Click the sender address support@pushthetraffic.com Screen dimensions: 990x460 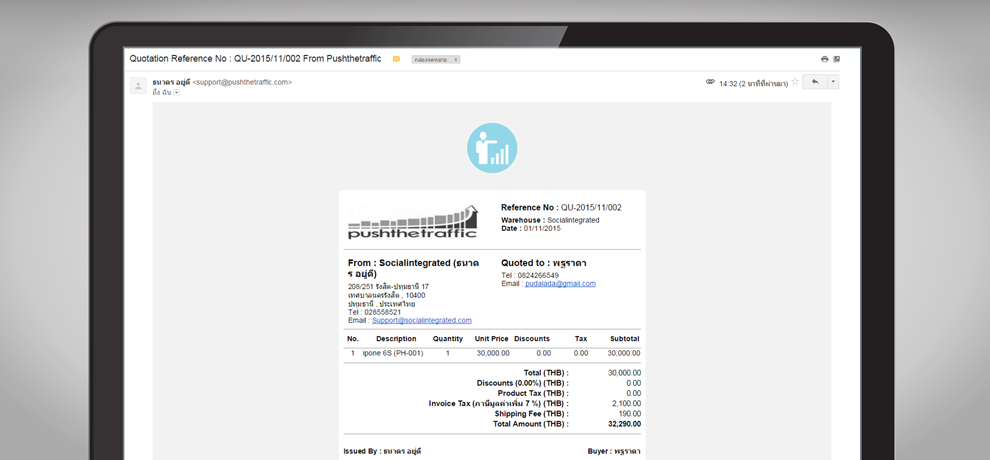[x=242, y=82]
